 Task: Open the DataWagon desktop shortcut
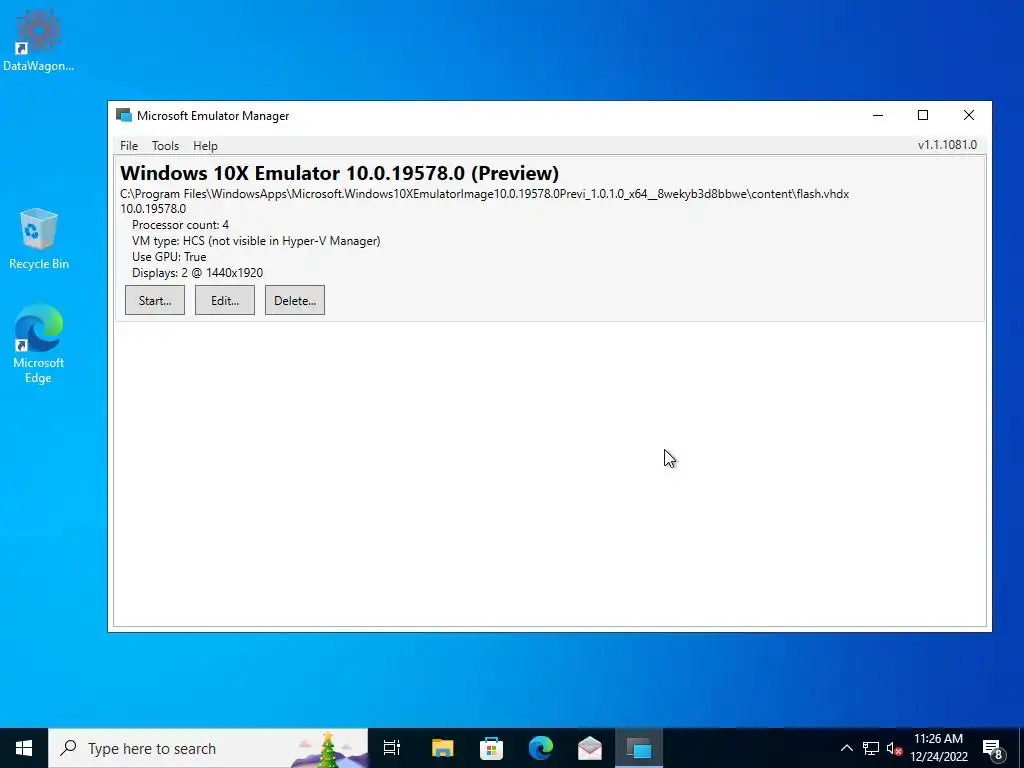tap(38, 39)
